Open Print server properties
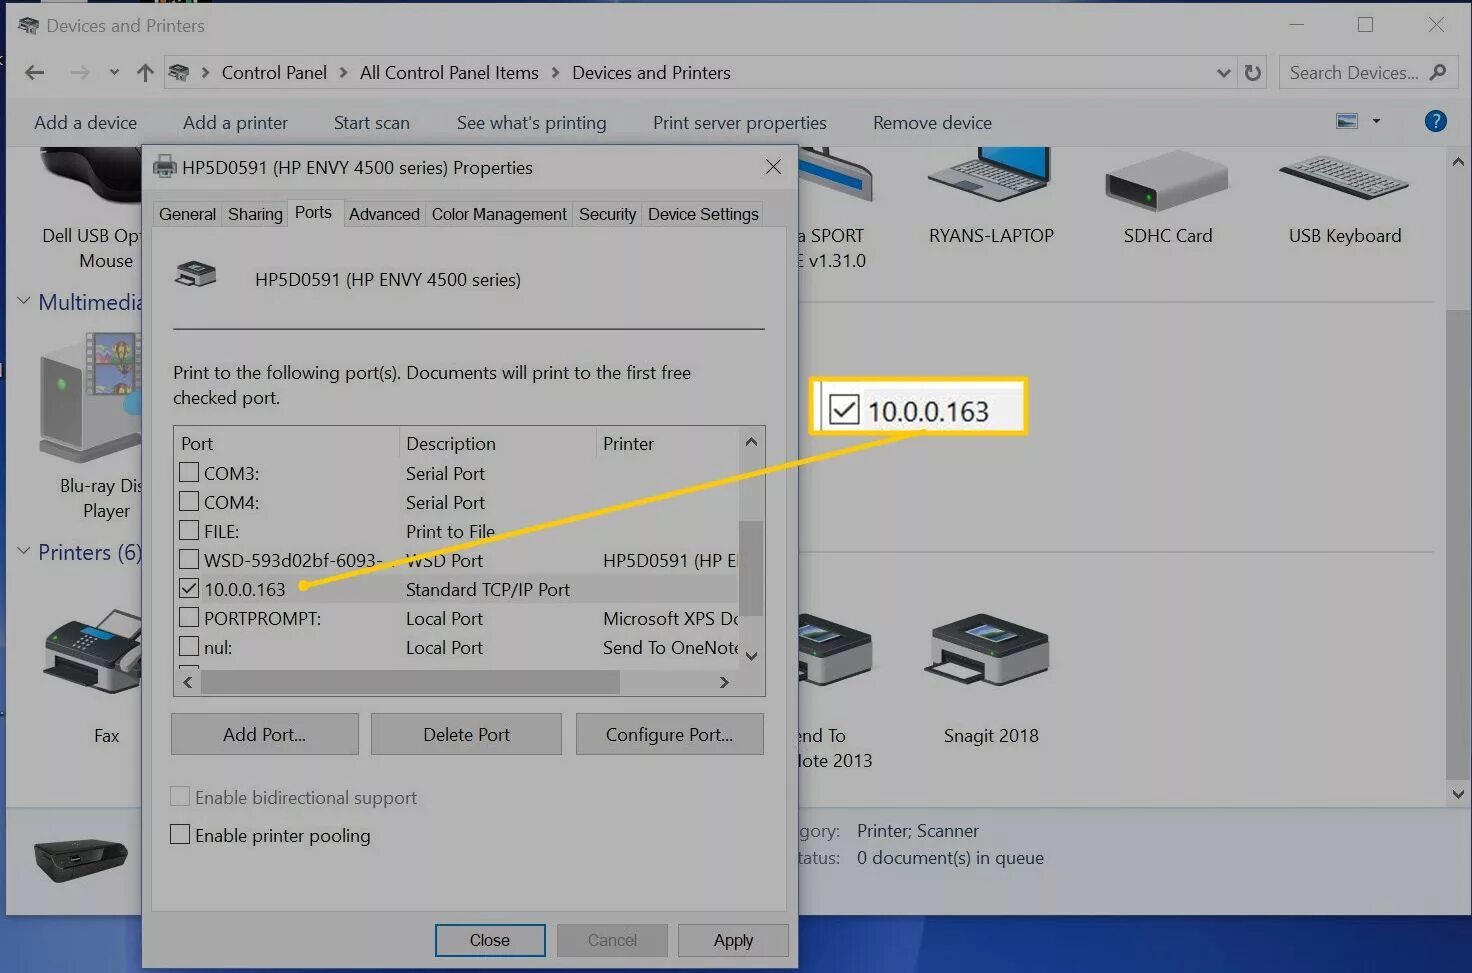 tap(740, 122)
